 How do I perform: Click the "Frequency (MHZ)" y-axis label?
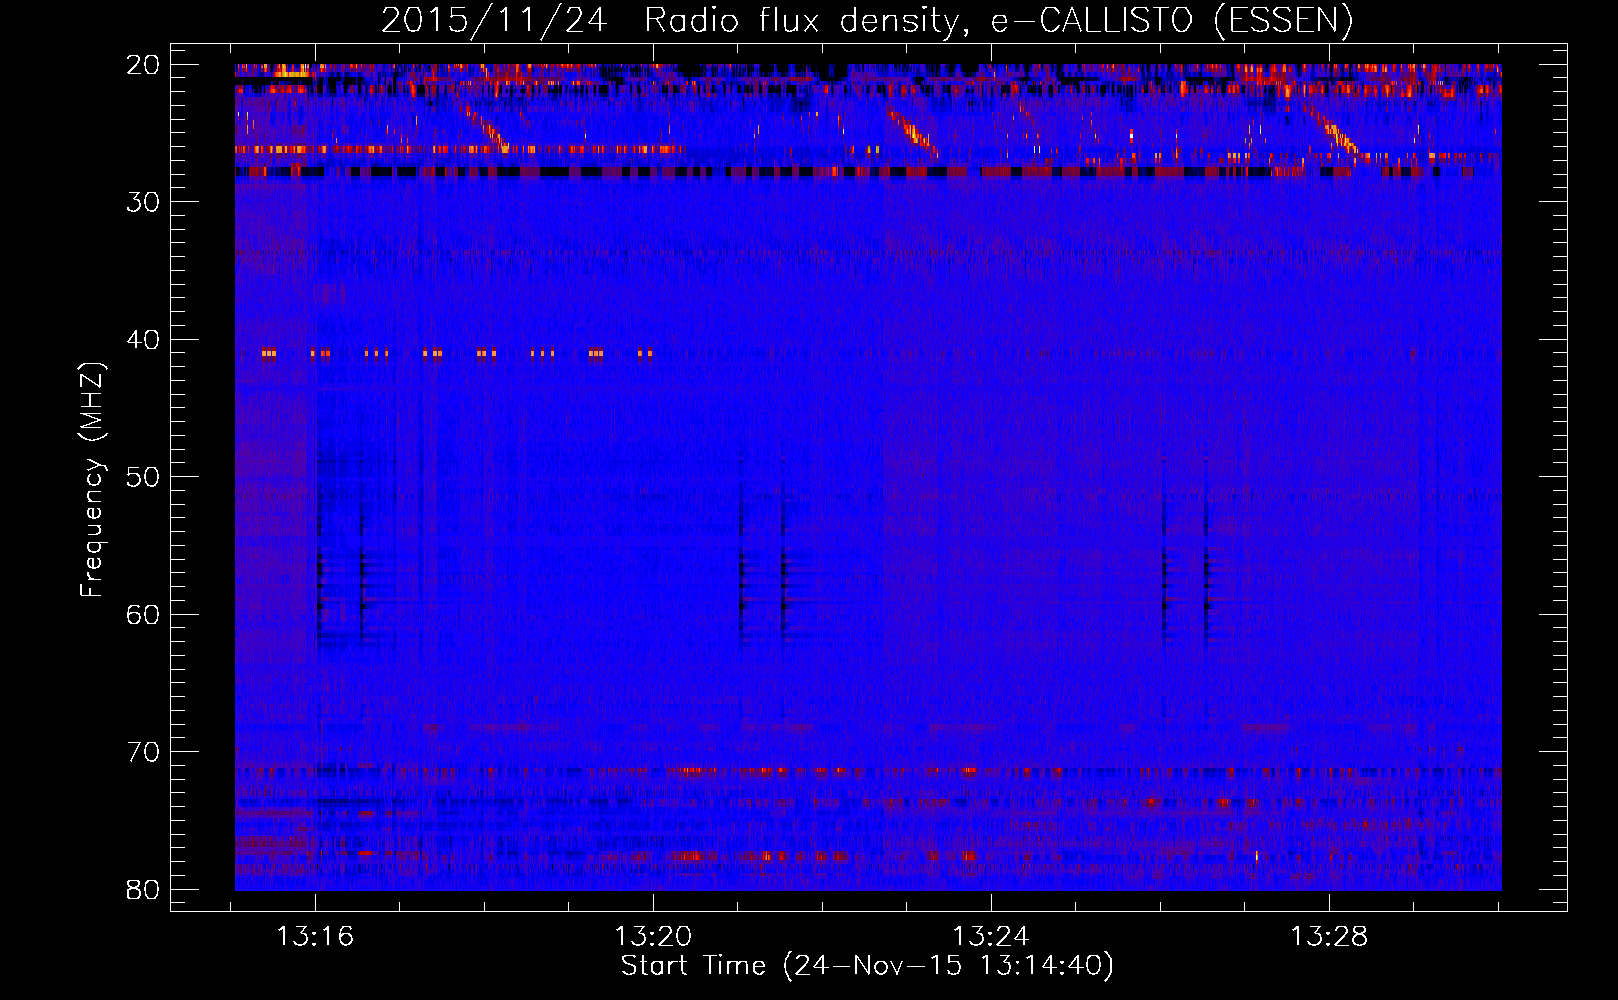coord(92,480)
